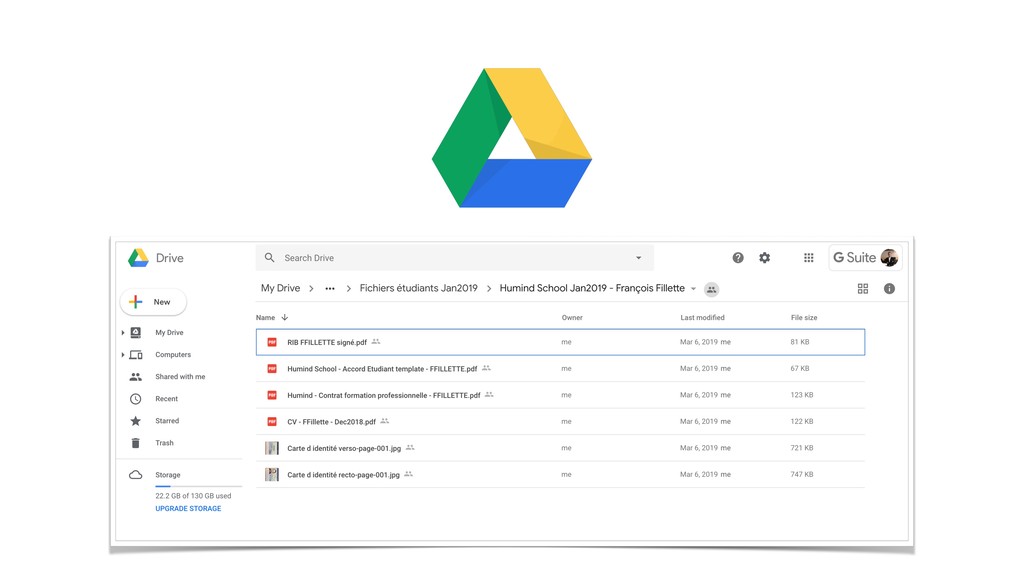The height and width of the screenshot is (576, 1024).
Task: Go to Fichiers étudiants Jan2019 breadcrumb
Action: point(419,288)
